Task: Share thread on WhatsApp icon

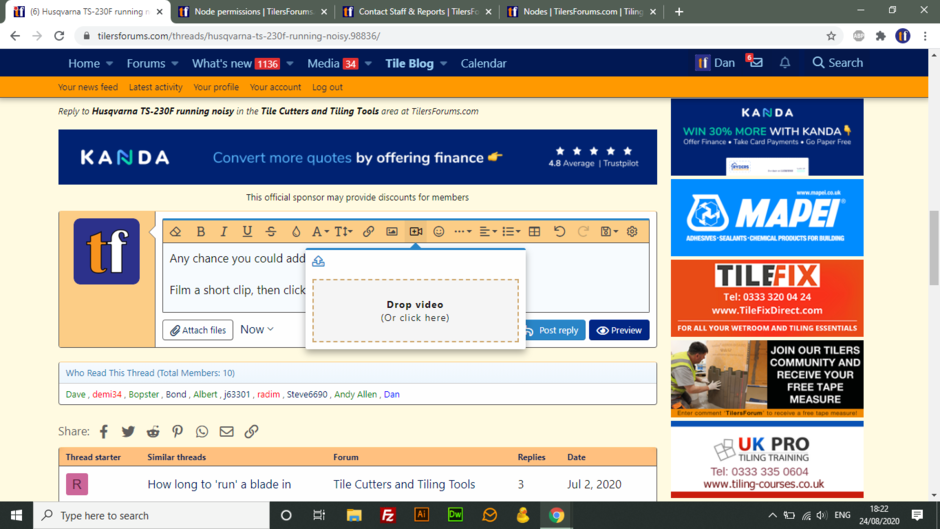Action: (202, 431)
